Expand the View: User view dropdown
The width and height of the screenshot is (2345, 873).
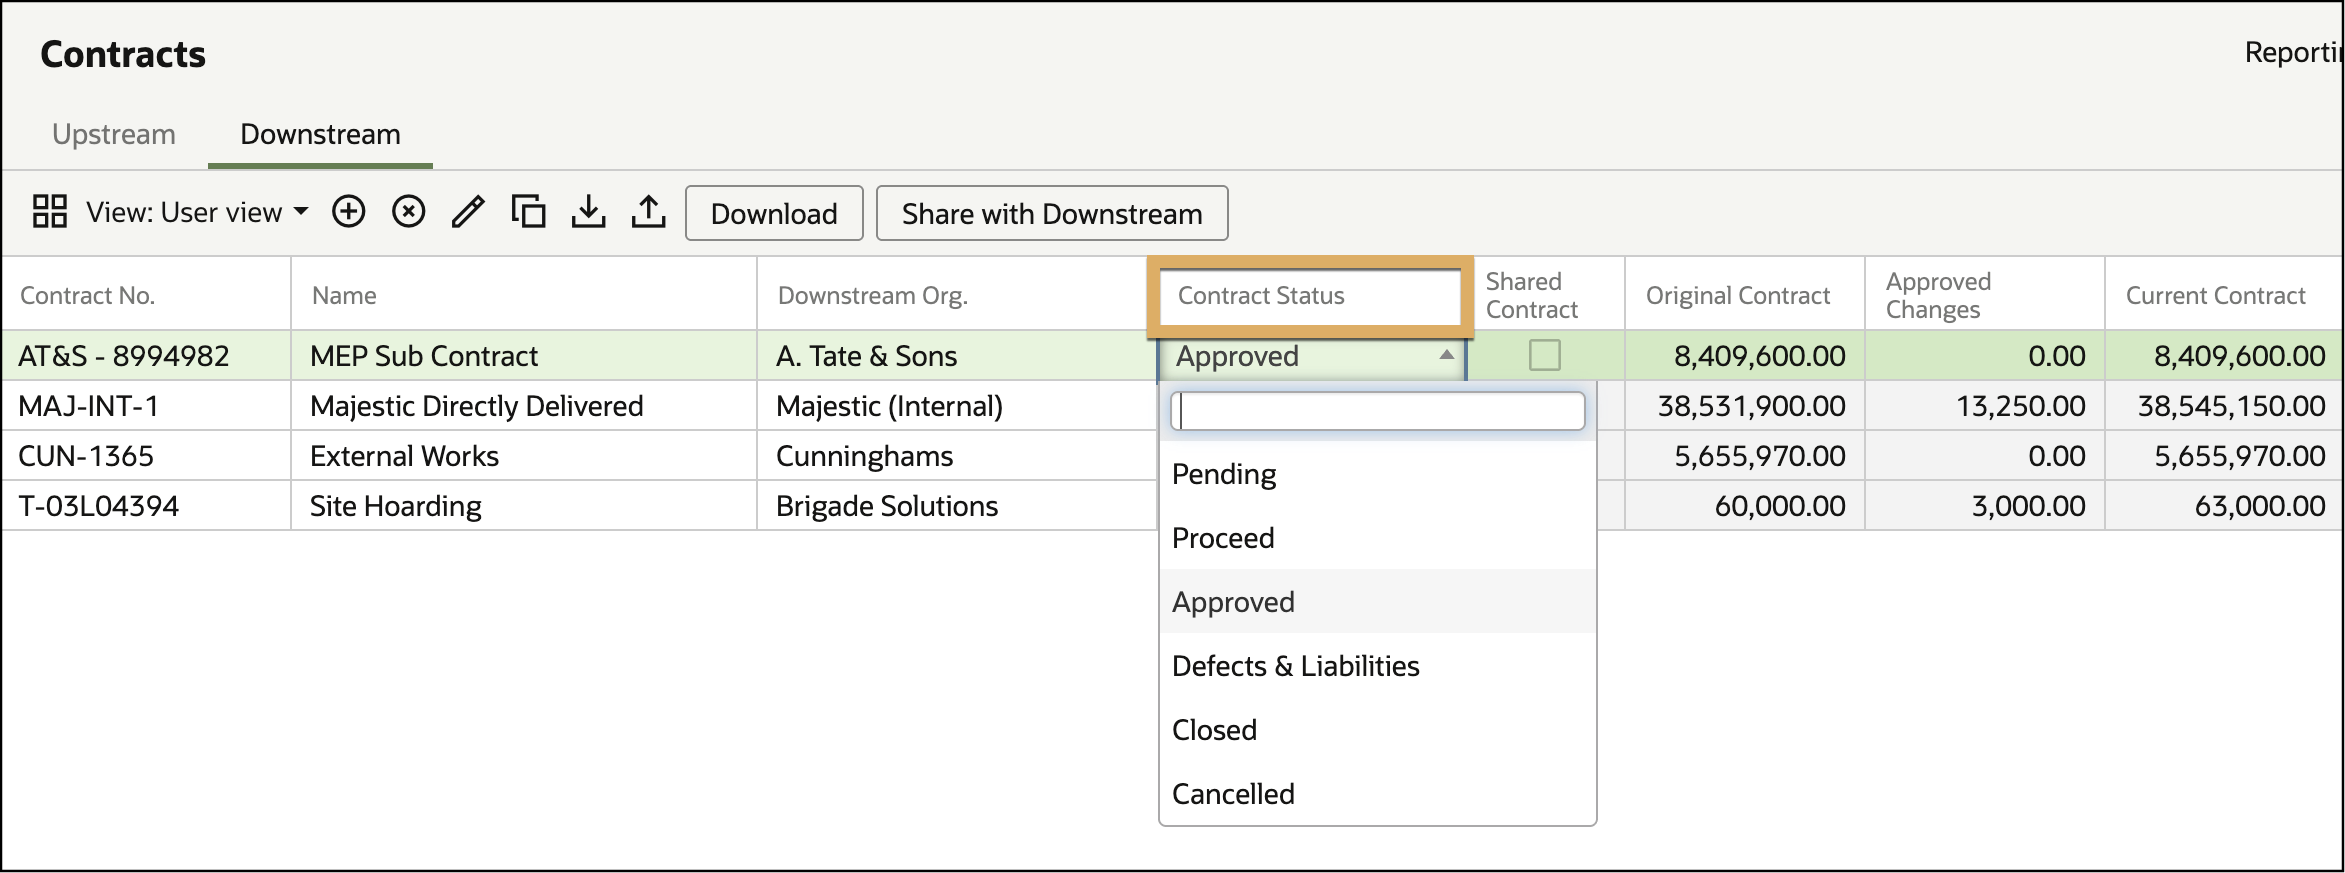197,212
